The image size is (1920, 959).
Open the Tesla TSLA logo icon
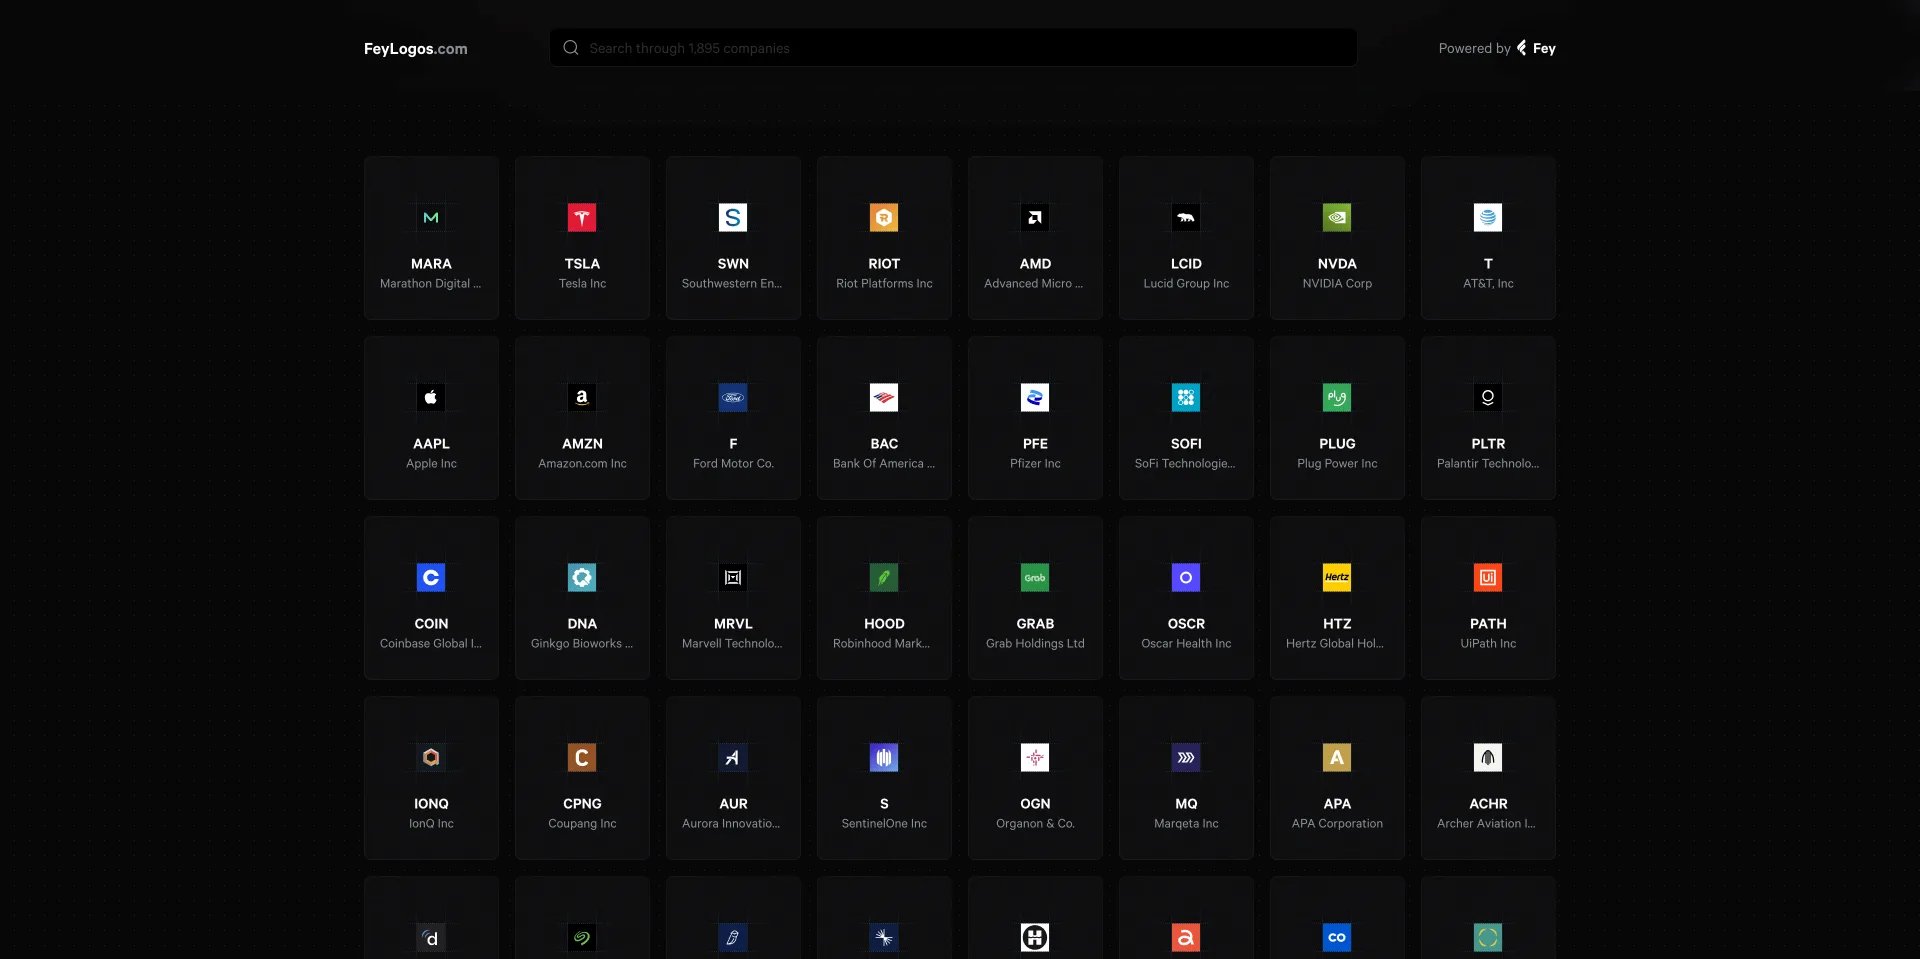pos(582,217)
